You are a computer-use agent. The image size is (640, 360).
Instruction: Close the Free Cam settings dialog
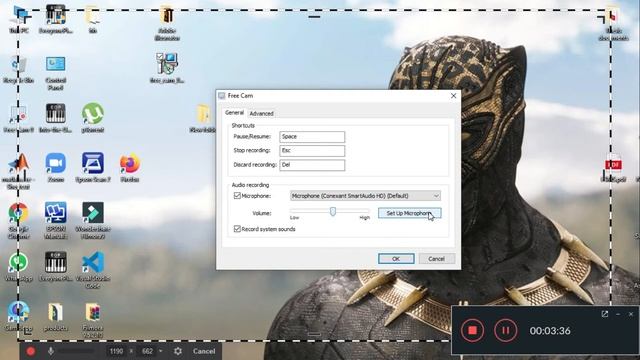coord(453,96)
